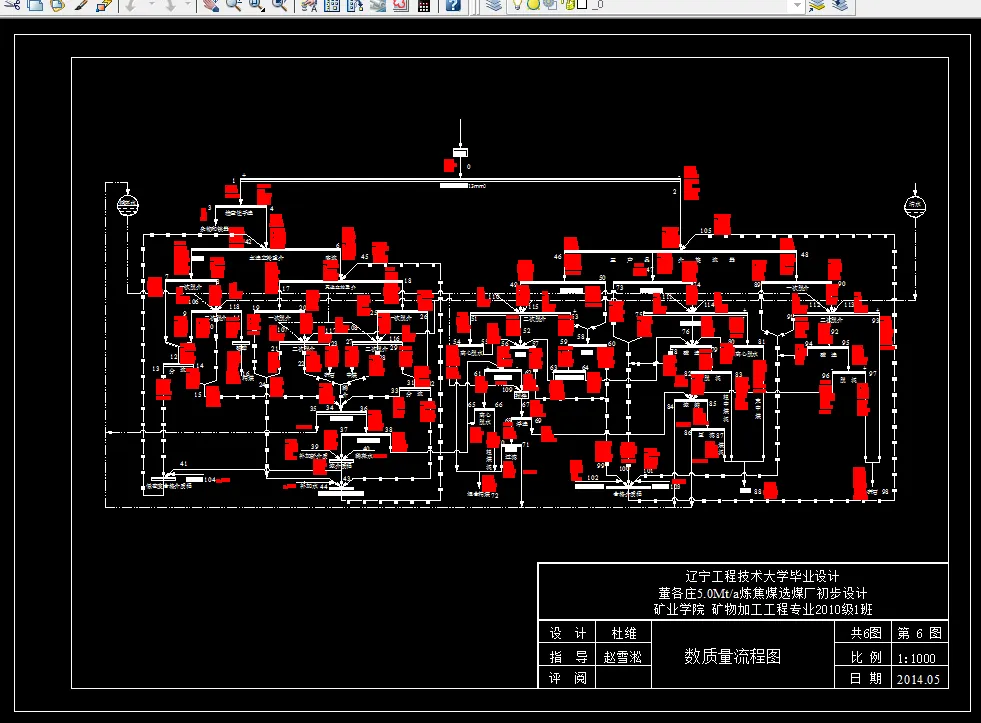Screen dimensions: 981x723
Task: Open the DesignCenter icon
Action: [x=332, y=5]
